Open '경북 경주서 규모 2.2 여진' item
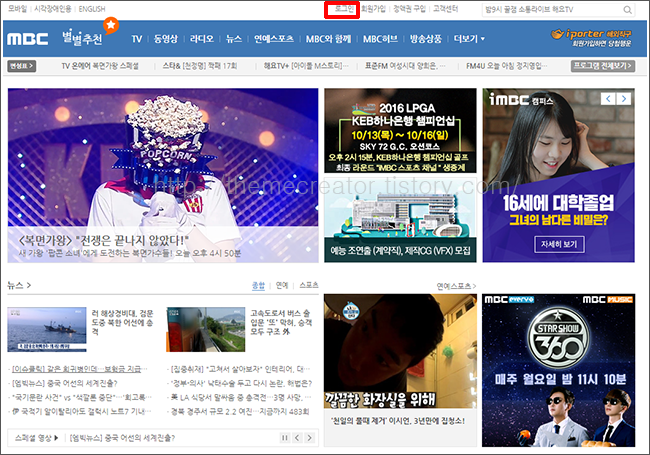Image resolution: width=650 pixels, height=455 pixels. point(240,411)
